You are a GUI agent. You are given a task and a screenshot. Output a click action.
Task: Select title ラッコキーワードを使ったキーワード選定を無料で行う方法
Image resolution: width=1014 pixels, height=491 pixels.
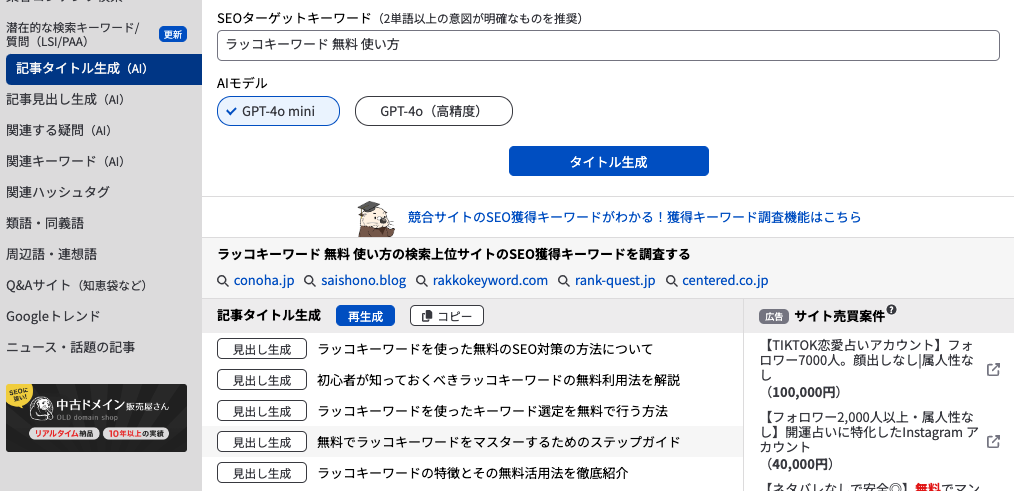(x=492, y=411)
